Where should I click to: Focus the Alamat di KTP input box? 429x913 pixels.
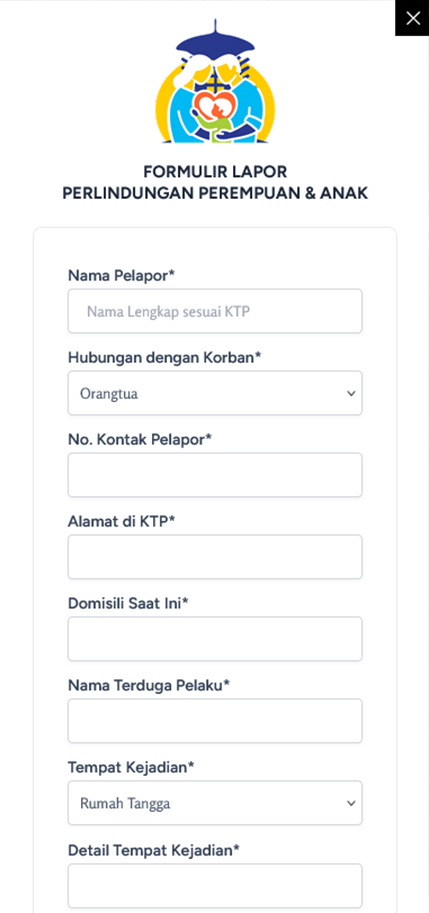tap(215, 557)
